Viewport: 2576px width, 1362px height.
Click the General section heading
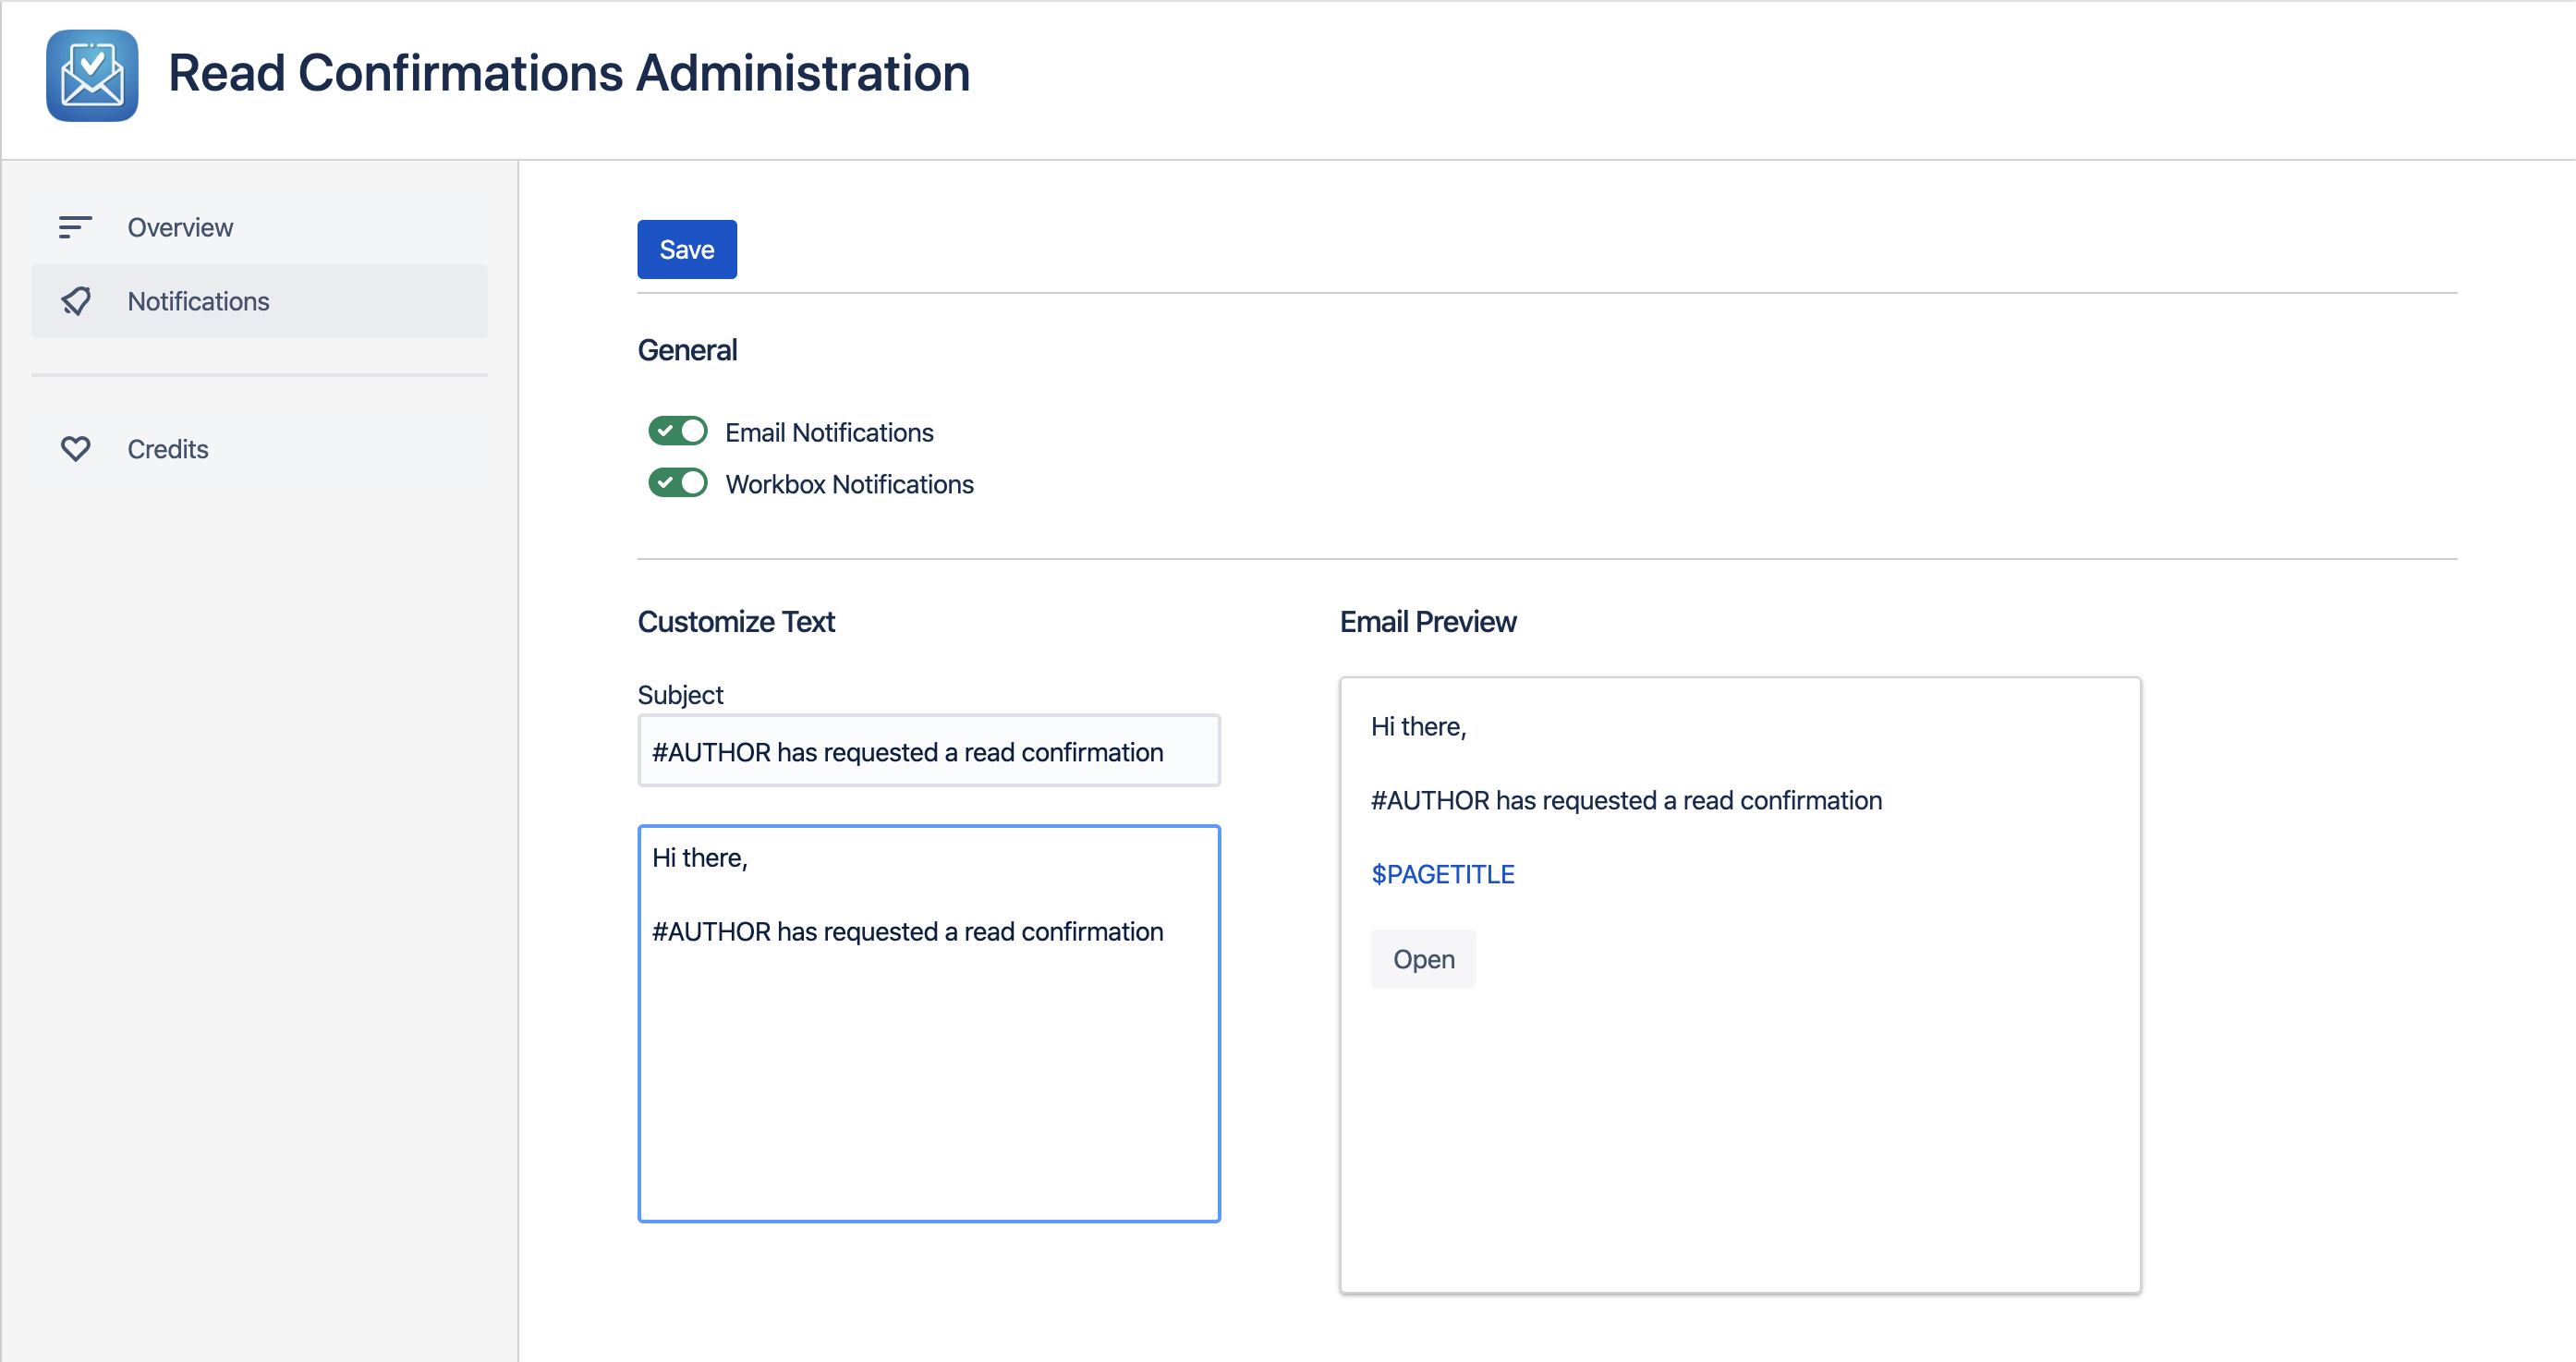pyautogui.click(x=687, y=350)
